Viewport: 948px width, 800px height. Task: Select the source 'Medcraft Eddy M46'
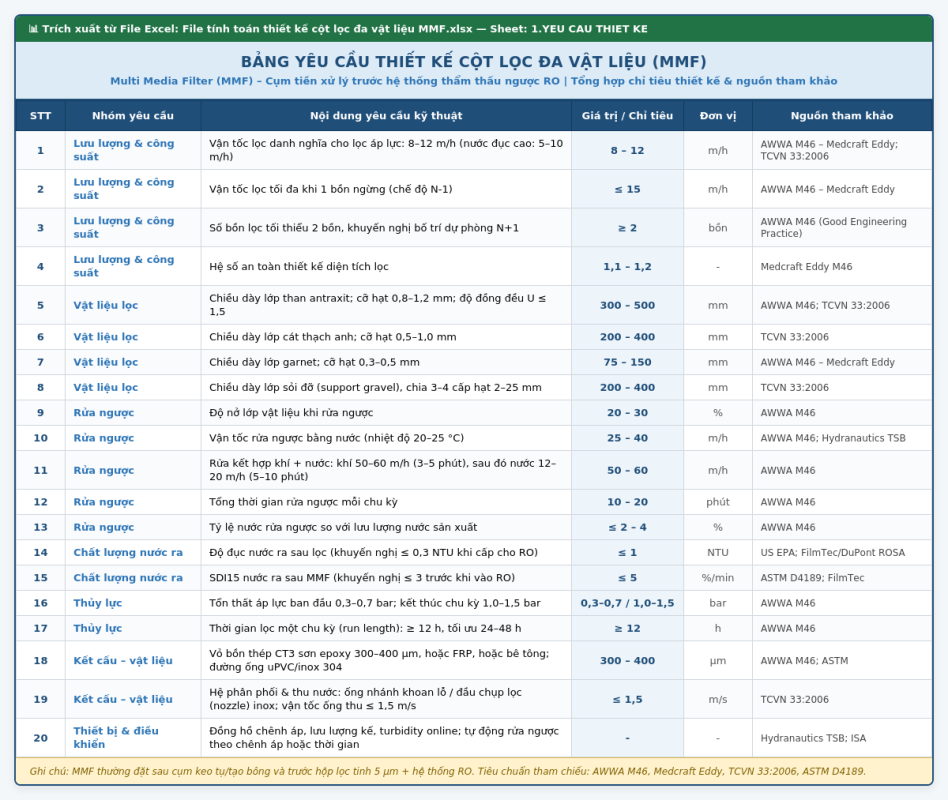tap(807, 267)
